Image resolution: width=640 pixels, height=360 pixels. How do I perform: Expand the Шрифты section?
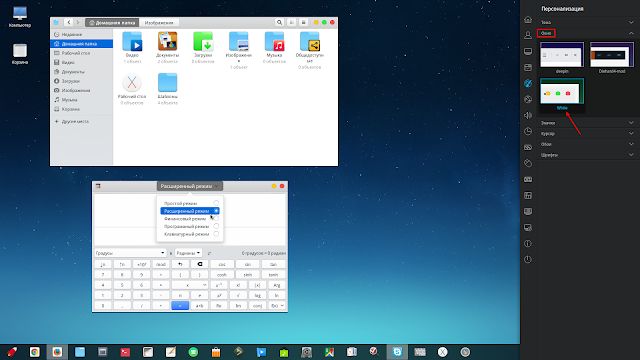pyautogui.click(x=587, y=155)
